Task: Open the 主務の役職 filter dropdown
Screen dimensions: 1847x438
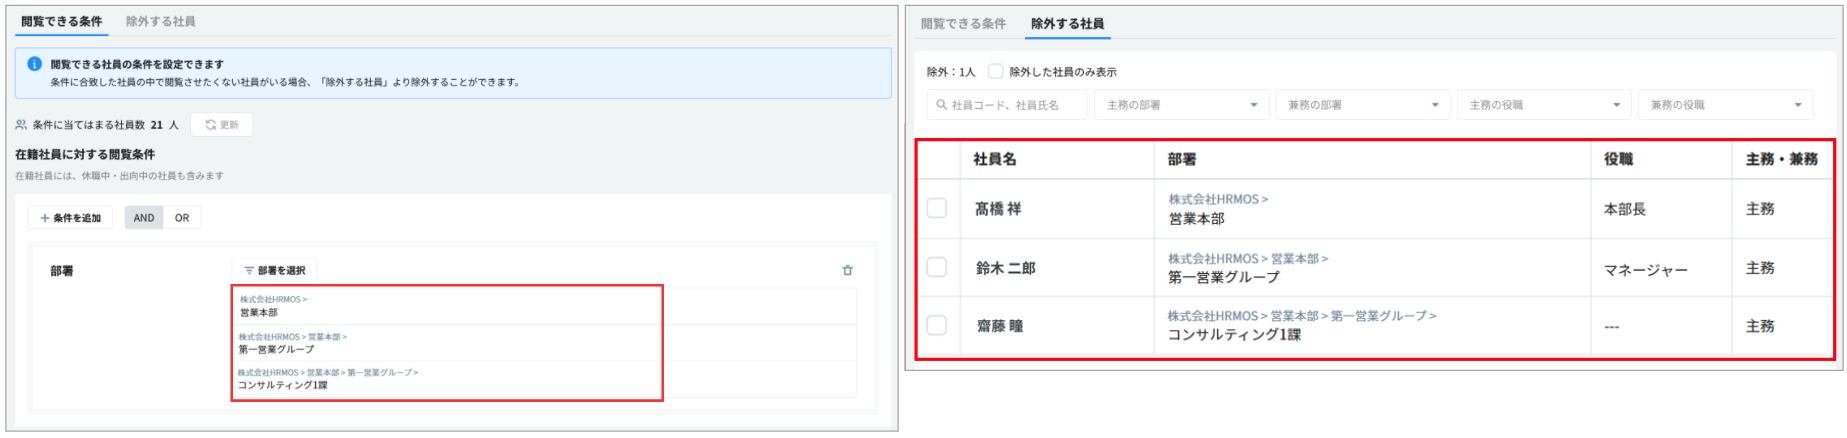Action: click(x=1543, y=105)
